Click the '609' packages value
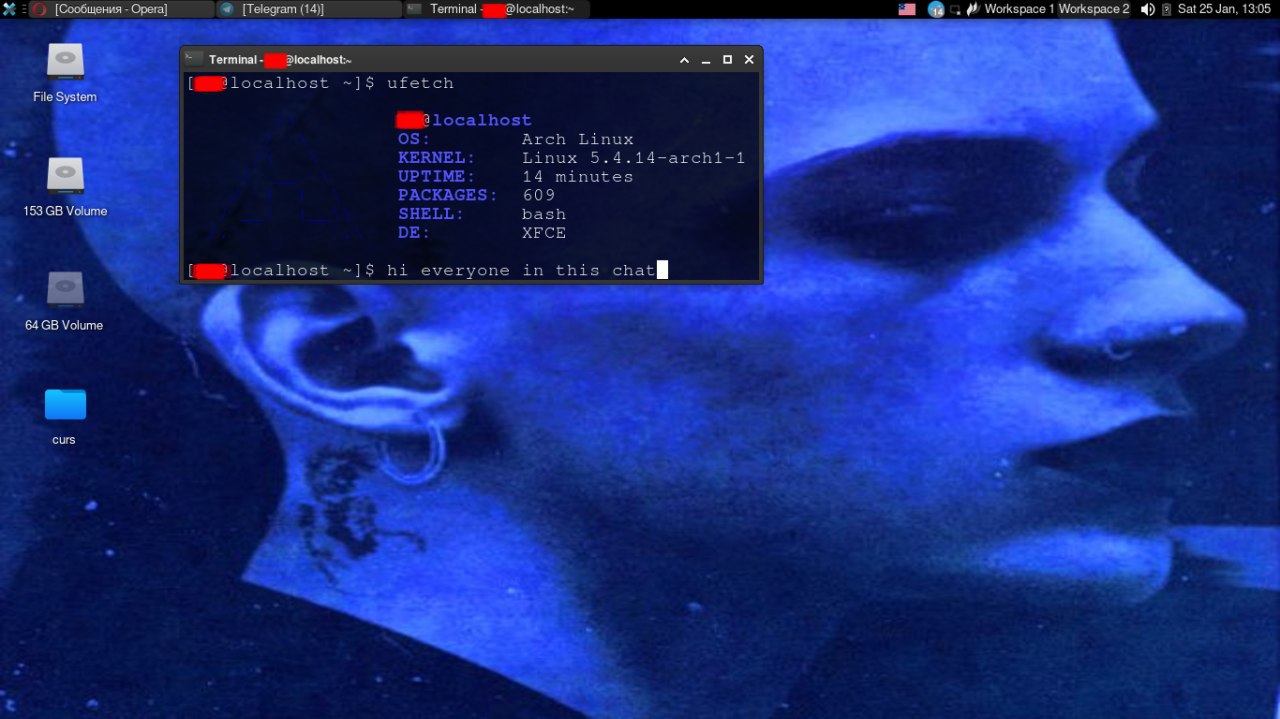 [x=538, y=195]
